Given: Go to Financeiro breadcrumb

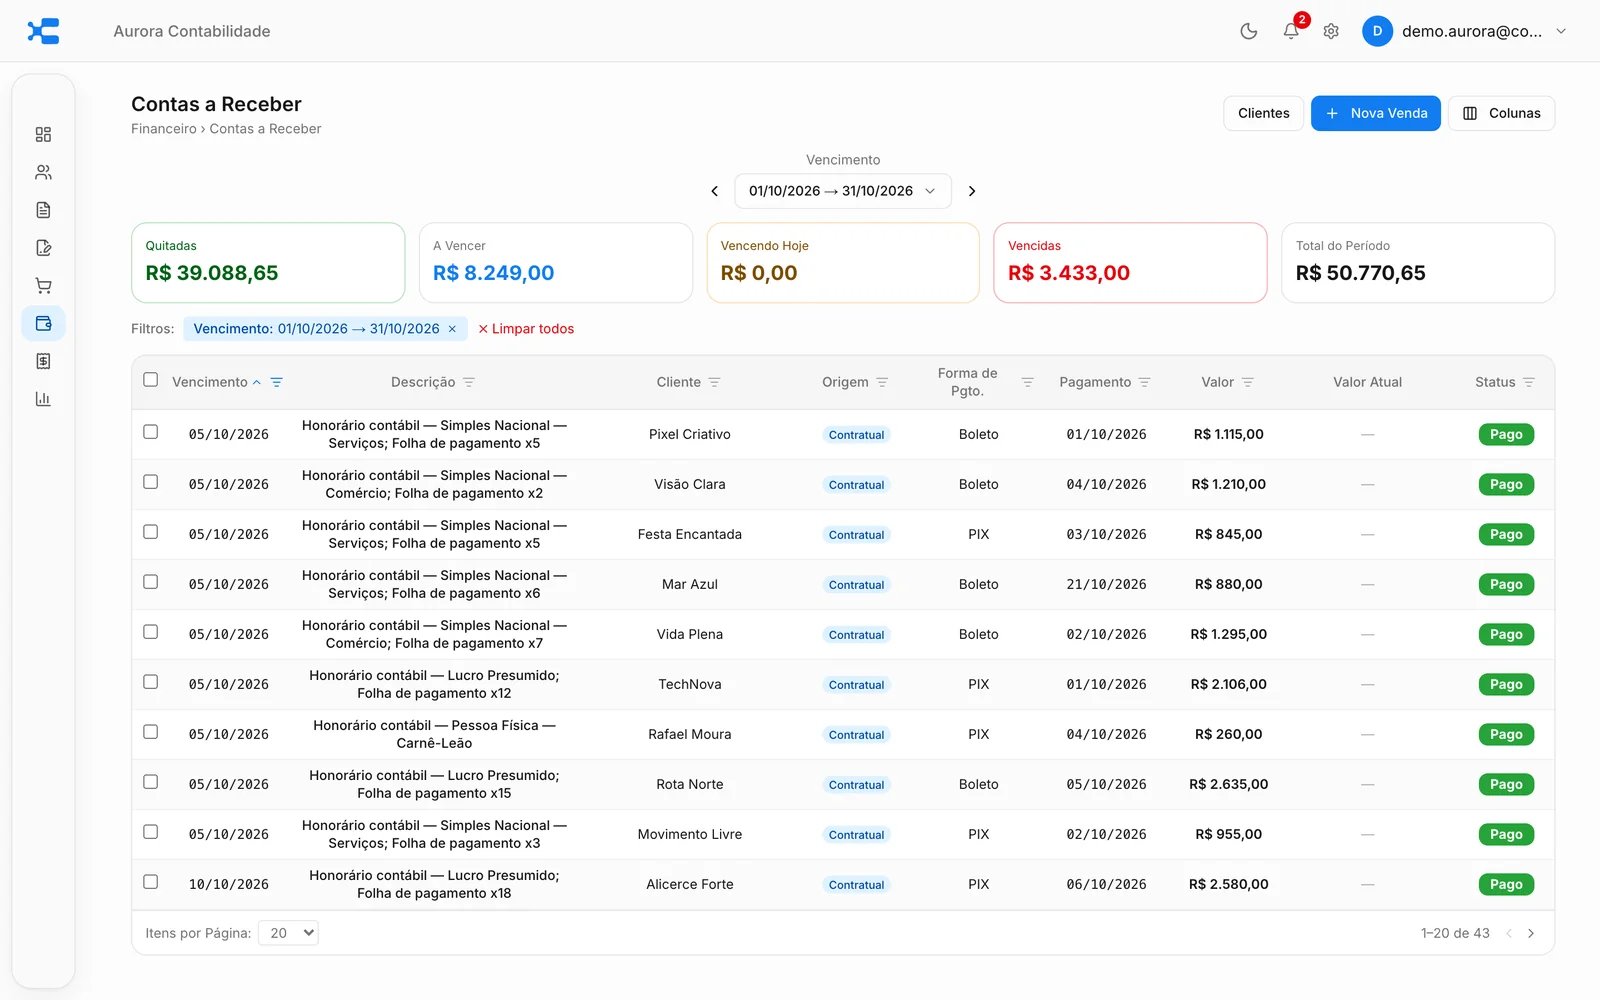Looking at the screenshot, I should point(164,129).
